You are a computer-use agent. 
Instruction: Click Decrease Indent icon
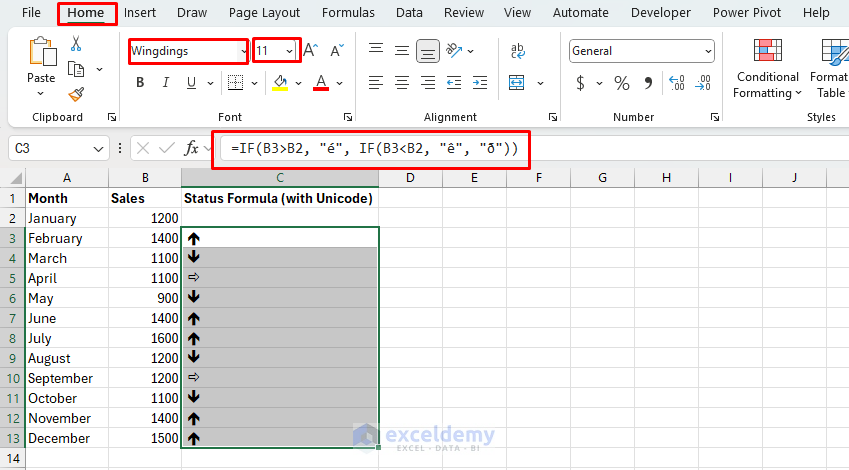(454, 82)
